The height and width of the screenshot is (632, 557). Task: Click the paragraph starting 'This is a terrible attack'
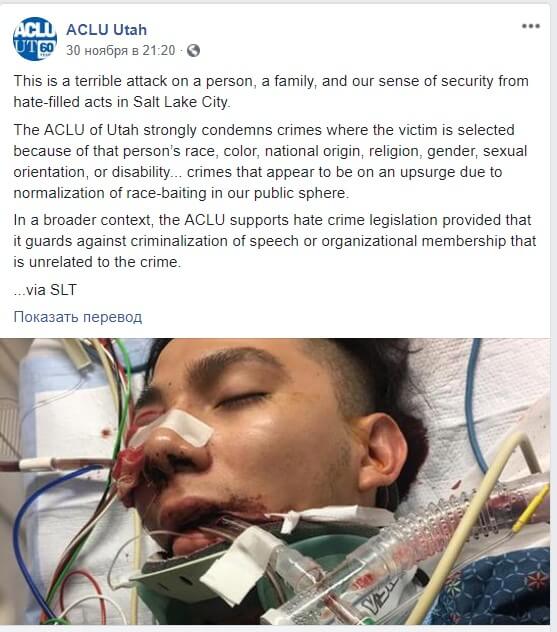click(x=271, y=91)
